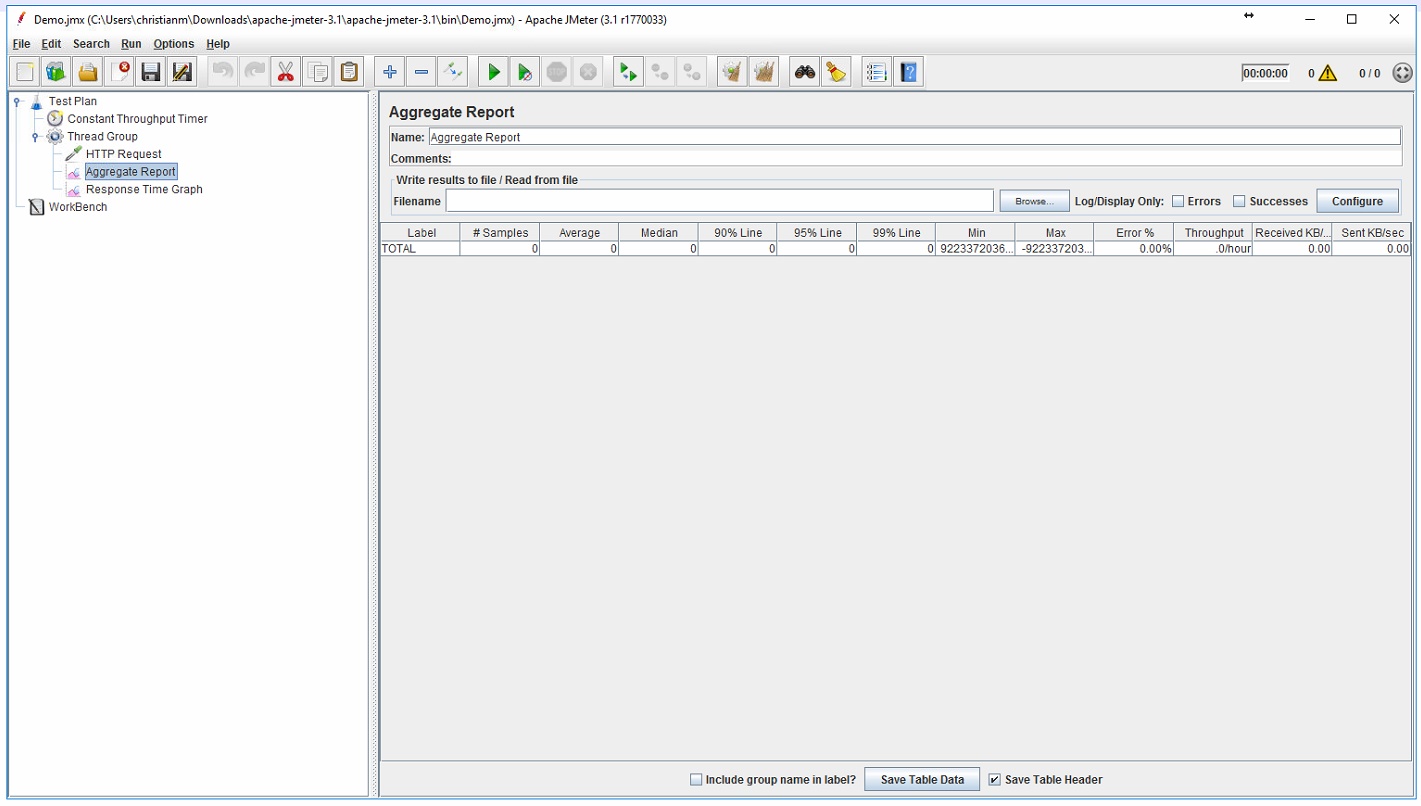The width and height of the screenshot is (1421, 806).
Task: Click the Filename input field
Action: click(719, 201)
